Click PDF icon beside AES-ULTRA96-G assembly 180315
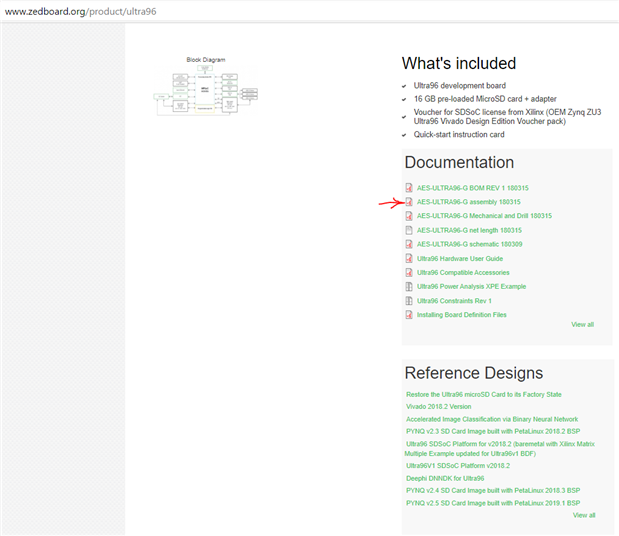619x536 pixels. (409, 202)
